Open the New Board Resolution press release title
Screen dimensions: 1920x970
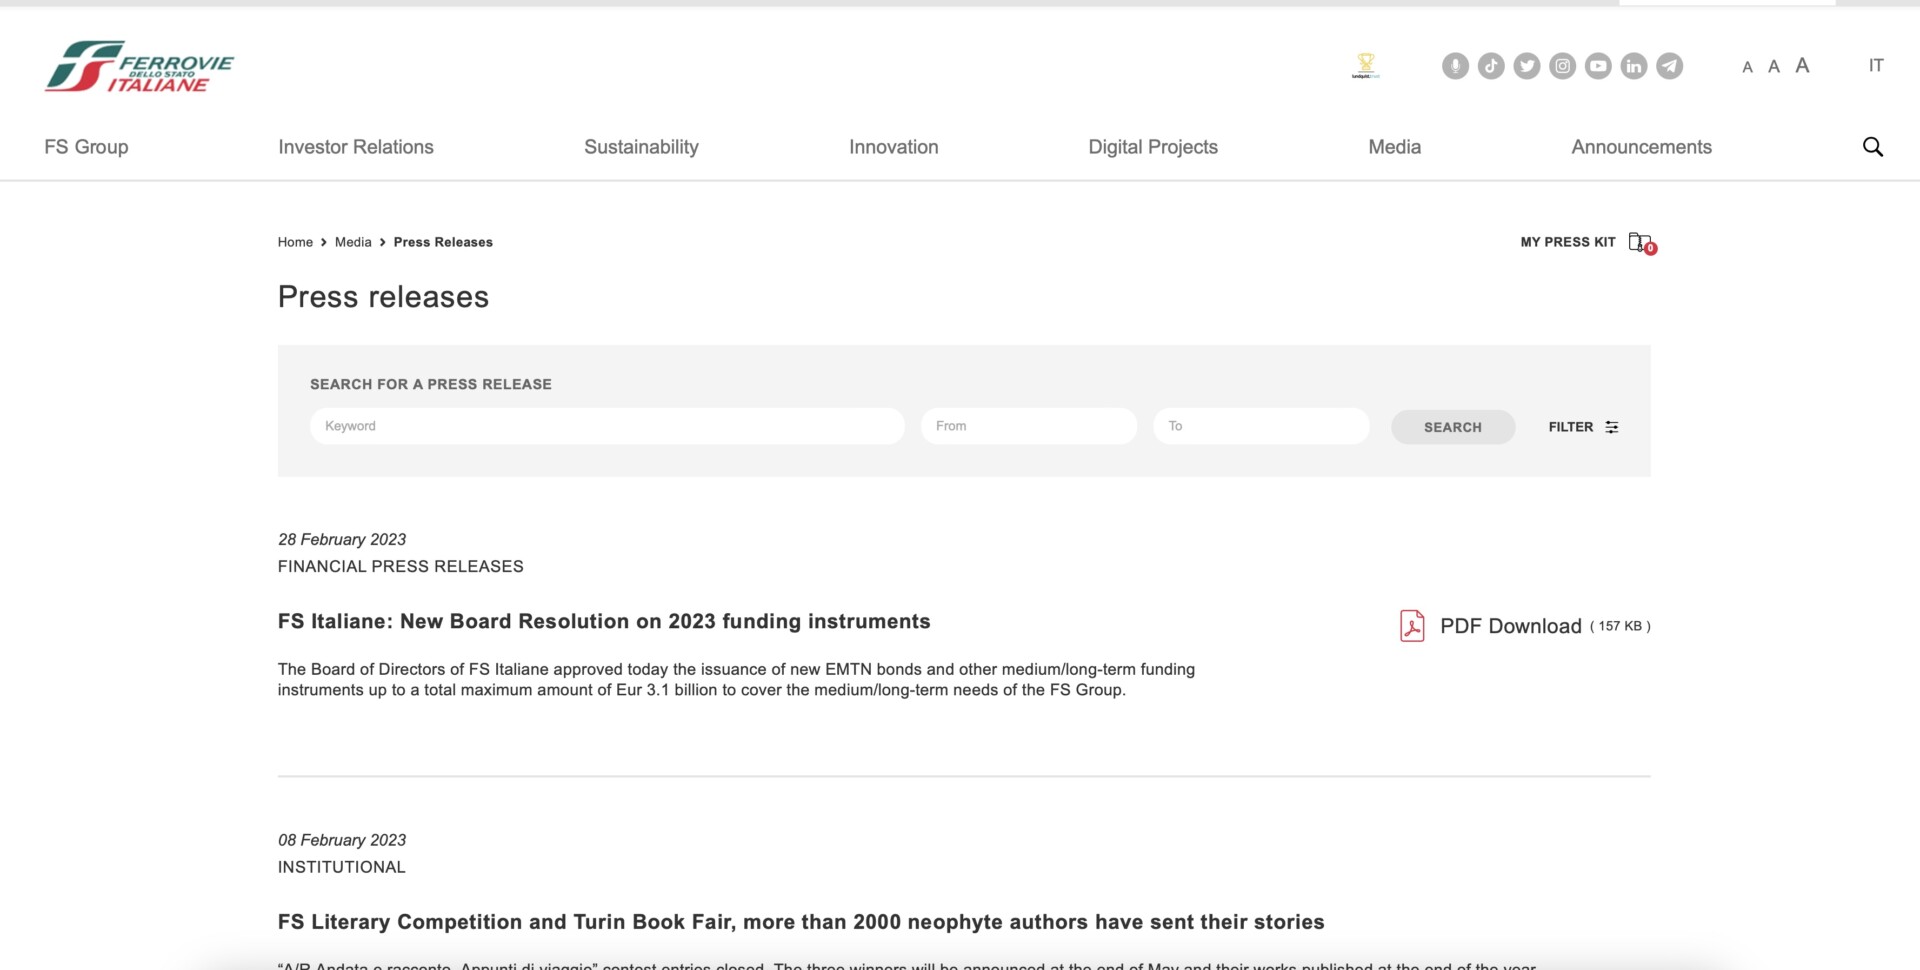coord(604,621)
